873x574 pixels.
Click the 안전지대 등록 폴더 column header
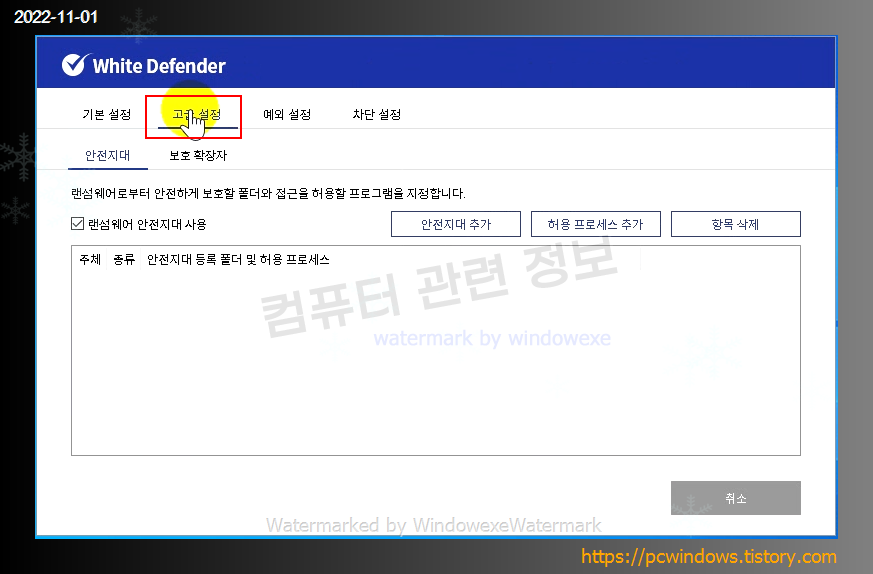click(x=238, y=259)
